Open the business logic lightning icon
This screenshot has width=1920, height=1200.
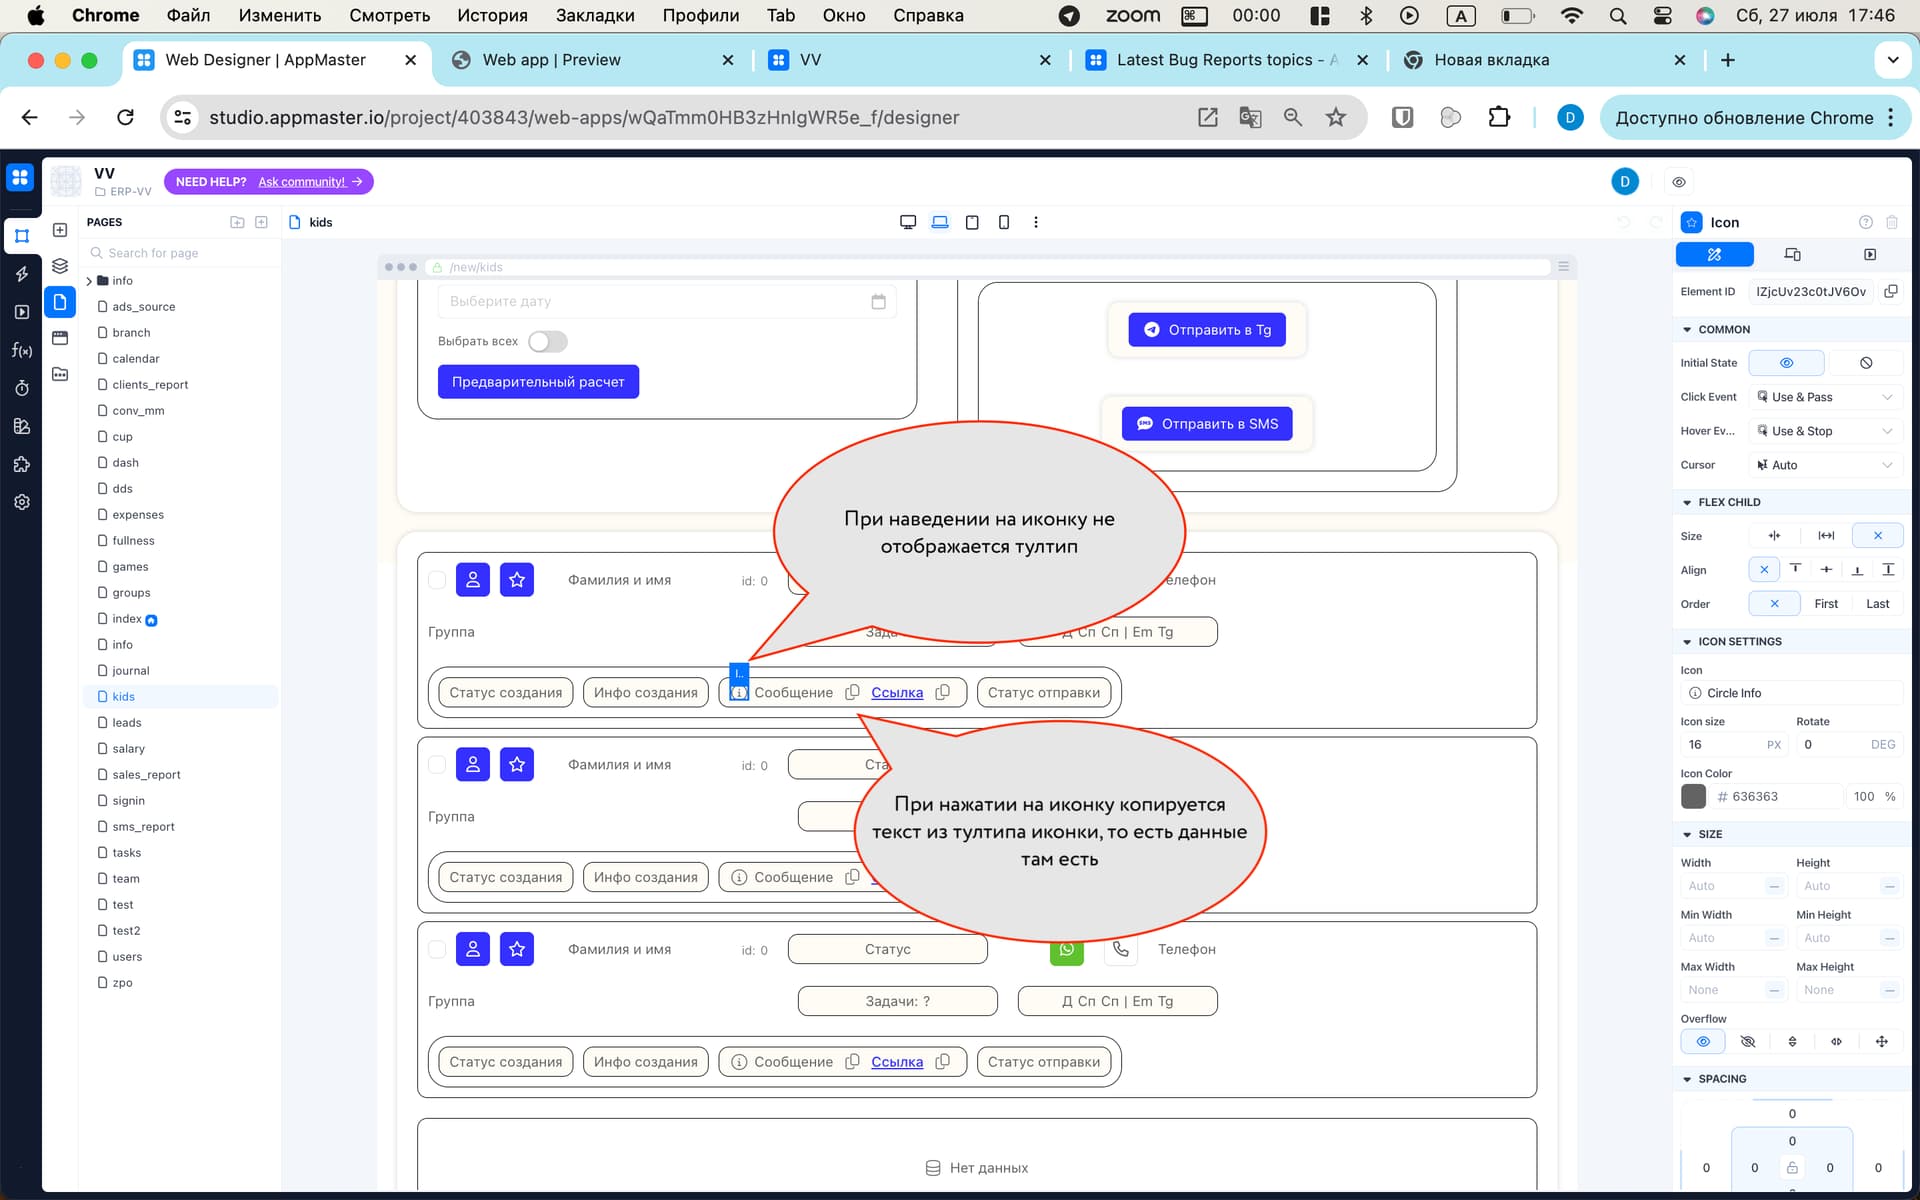point(22,274)
